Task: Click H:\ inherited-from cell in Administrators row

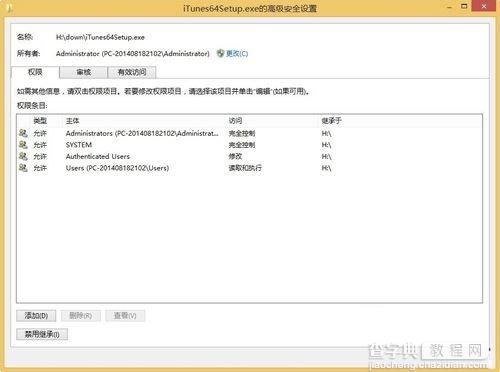Action: (x=326, y=133)
